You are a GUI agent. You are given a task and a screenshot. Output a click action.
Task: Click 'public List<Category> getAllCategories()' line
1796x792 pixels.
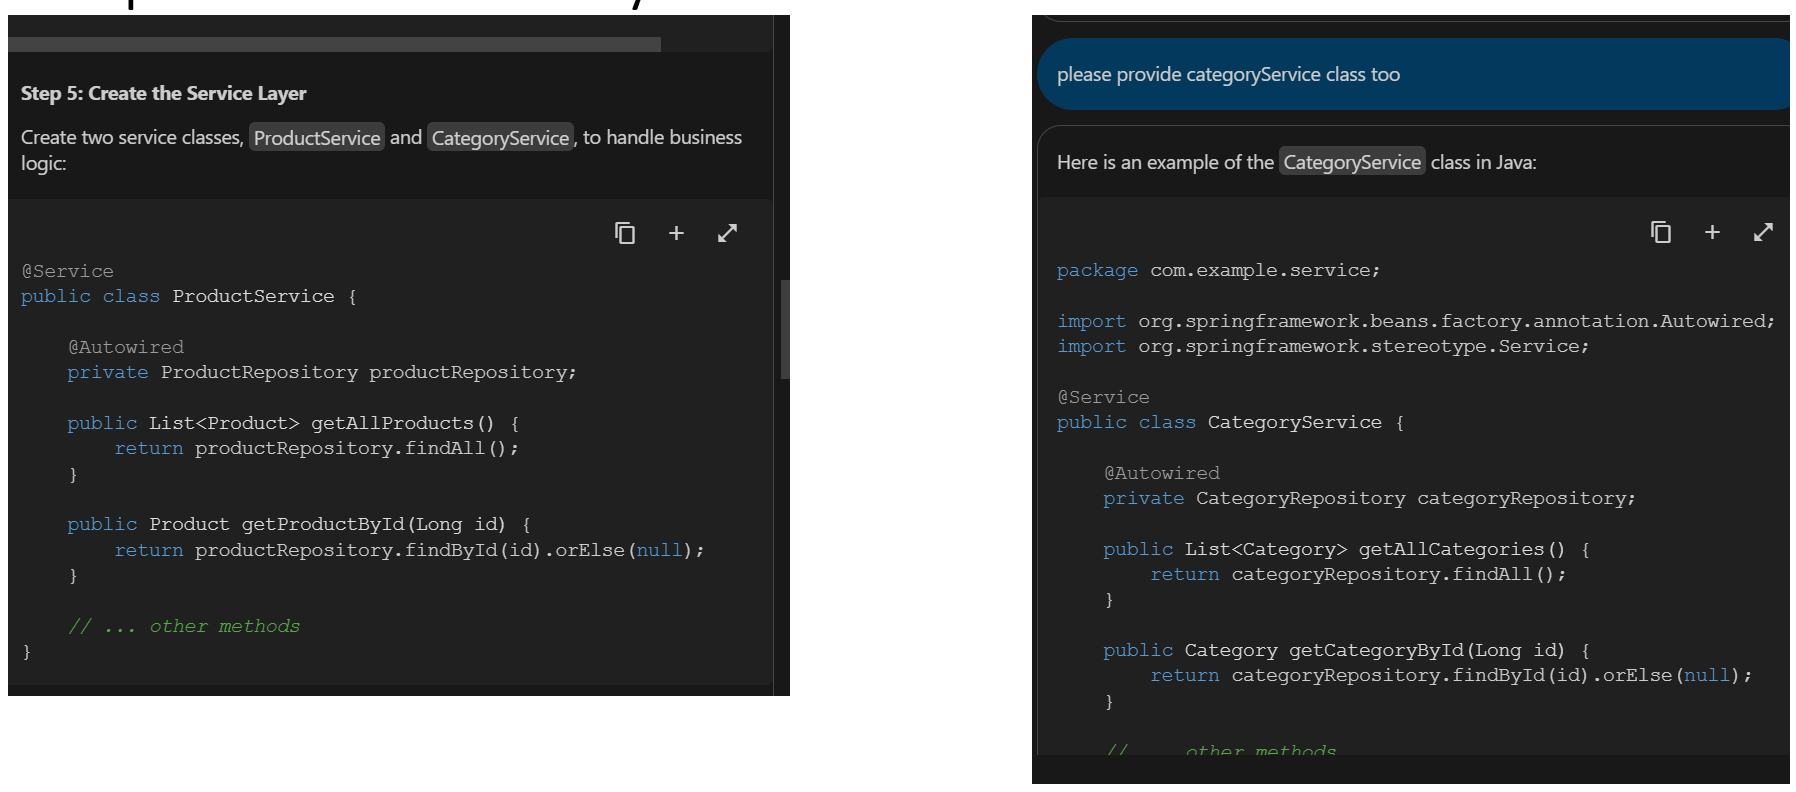(1347, 549)
